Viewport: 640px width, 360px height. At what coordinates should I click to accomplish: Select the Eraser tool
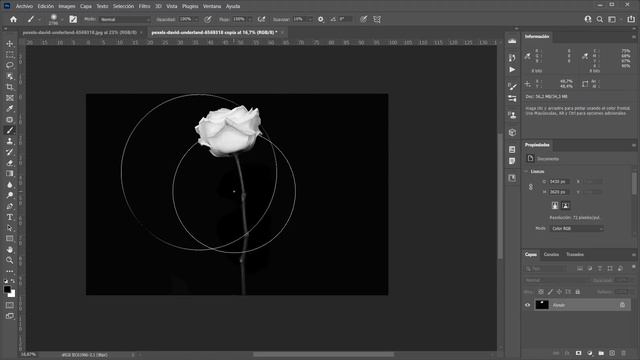click(x=10, y=163)
